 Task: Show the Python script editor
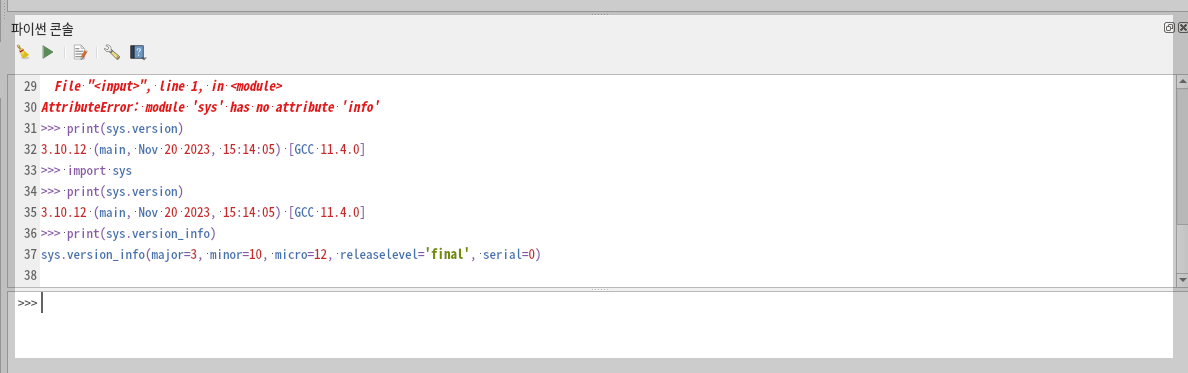80,52
